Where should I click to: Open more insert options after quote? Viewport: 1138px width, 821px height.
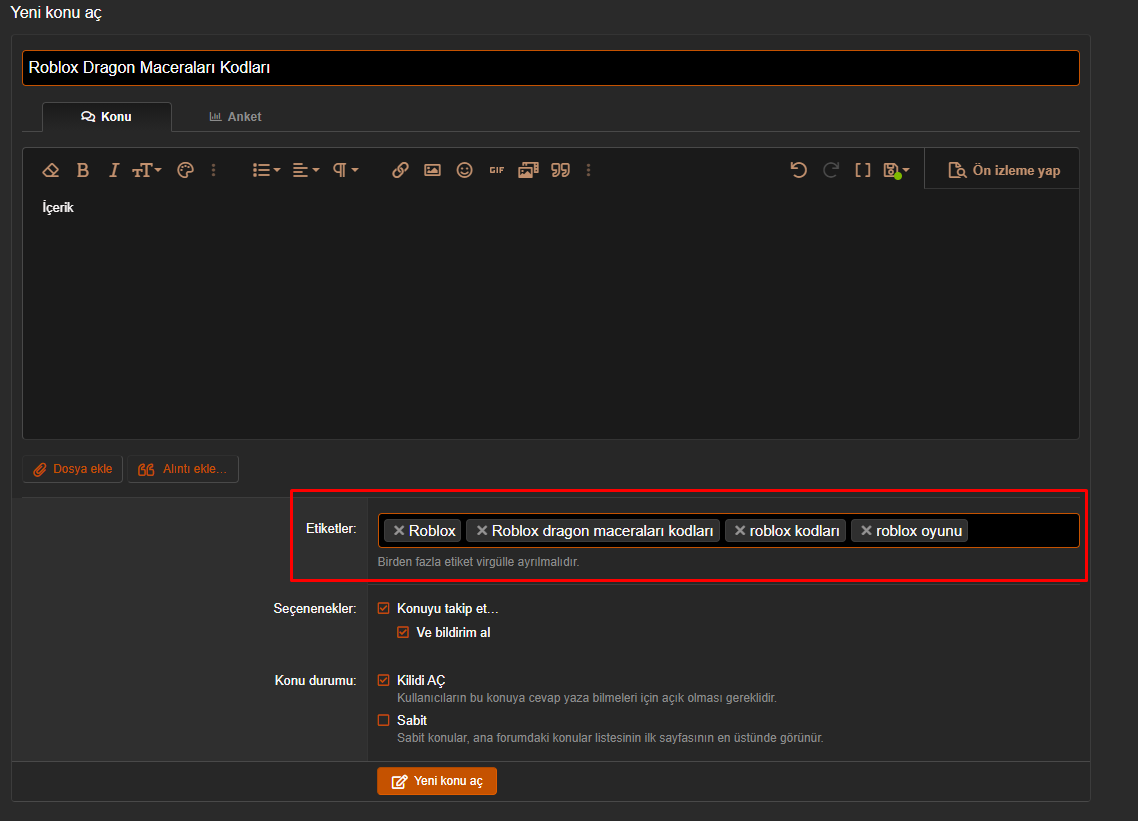point(589,170)
